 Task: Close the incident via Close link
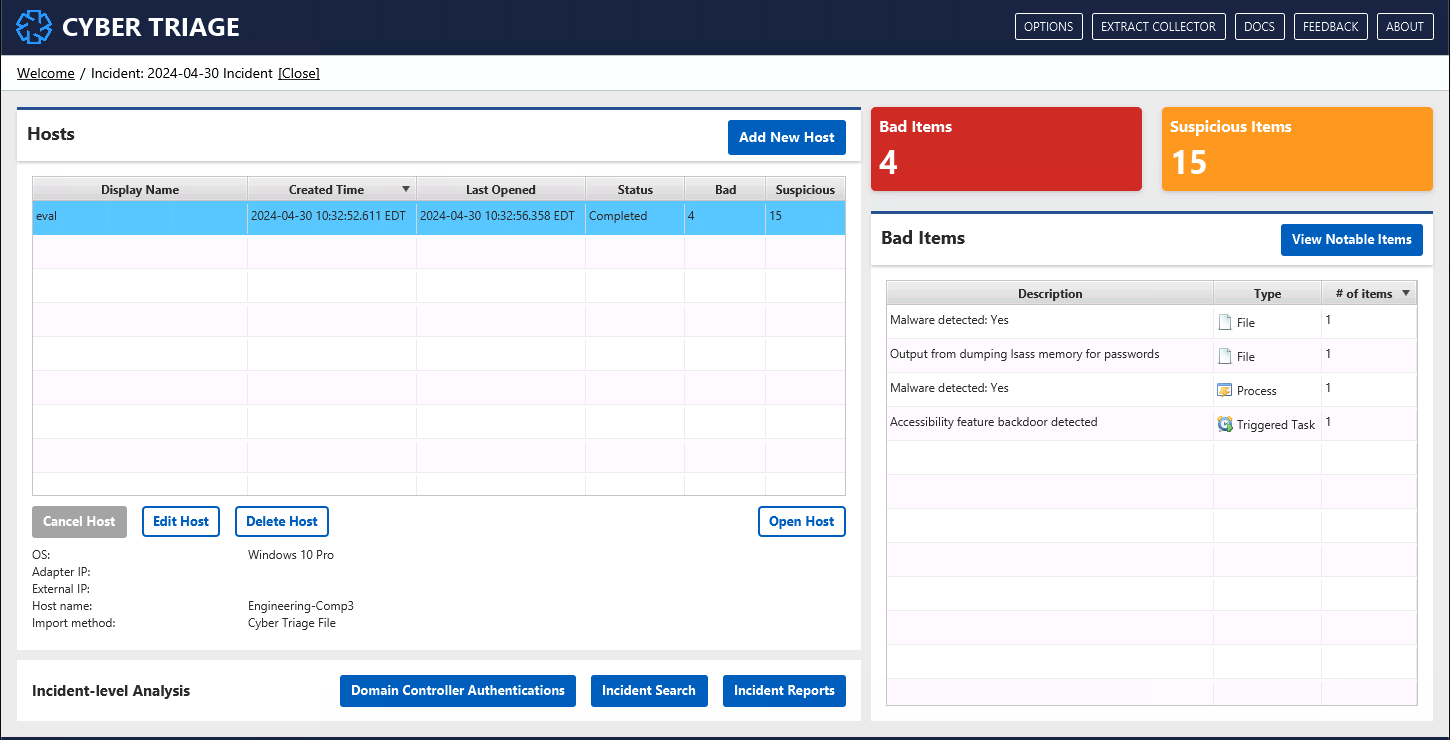click(299, 73)
